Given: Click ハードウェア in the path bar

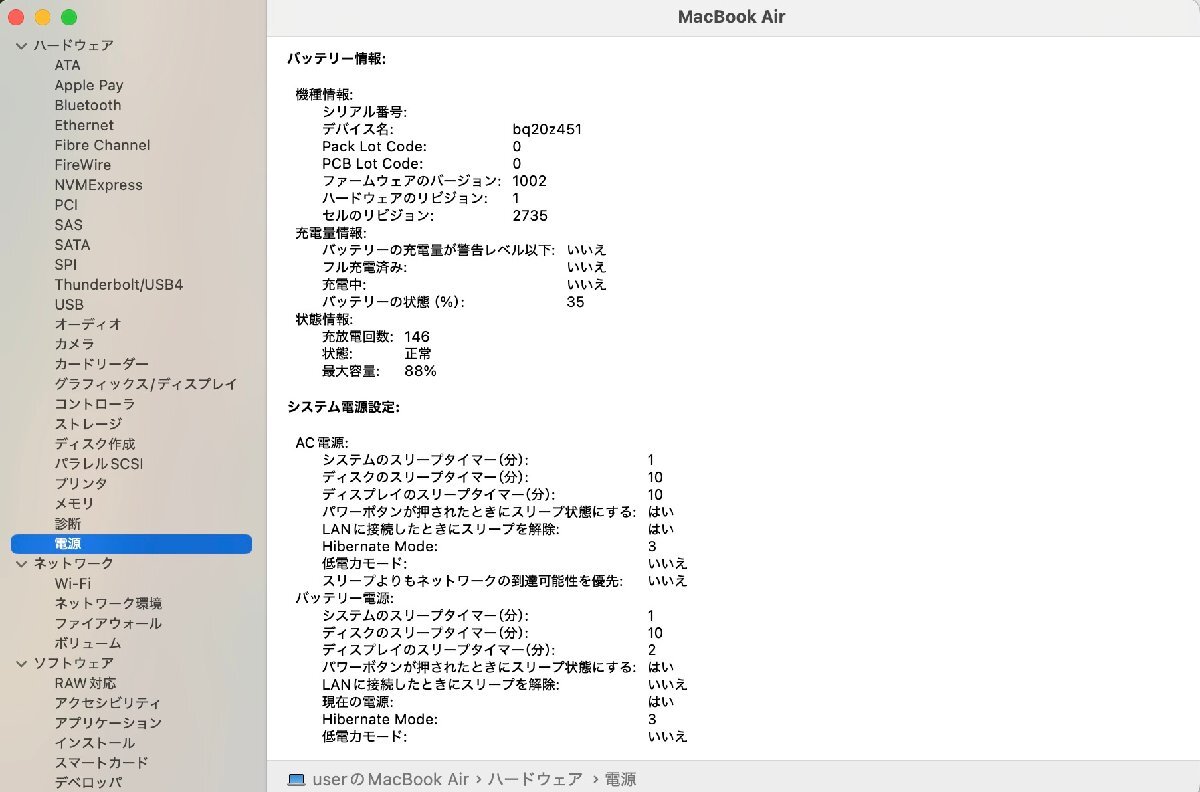Looking at the screenshot, I should click(x=535, y=779).
